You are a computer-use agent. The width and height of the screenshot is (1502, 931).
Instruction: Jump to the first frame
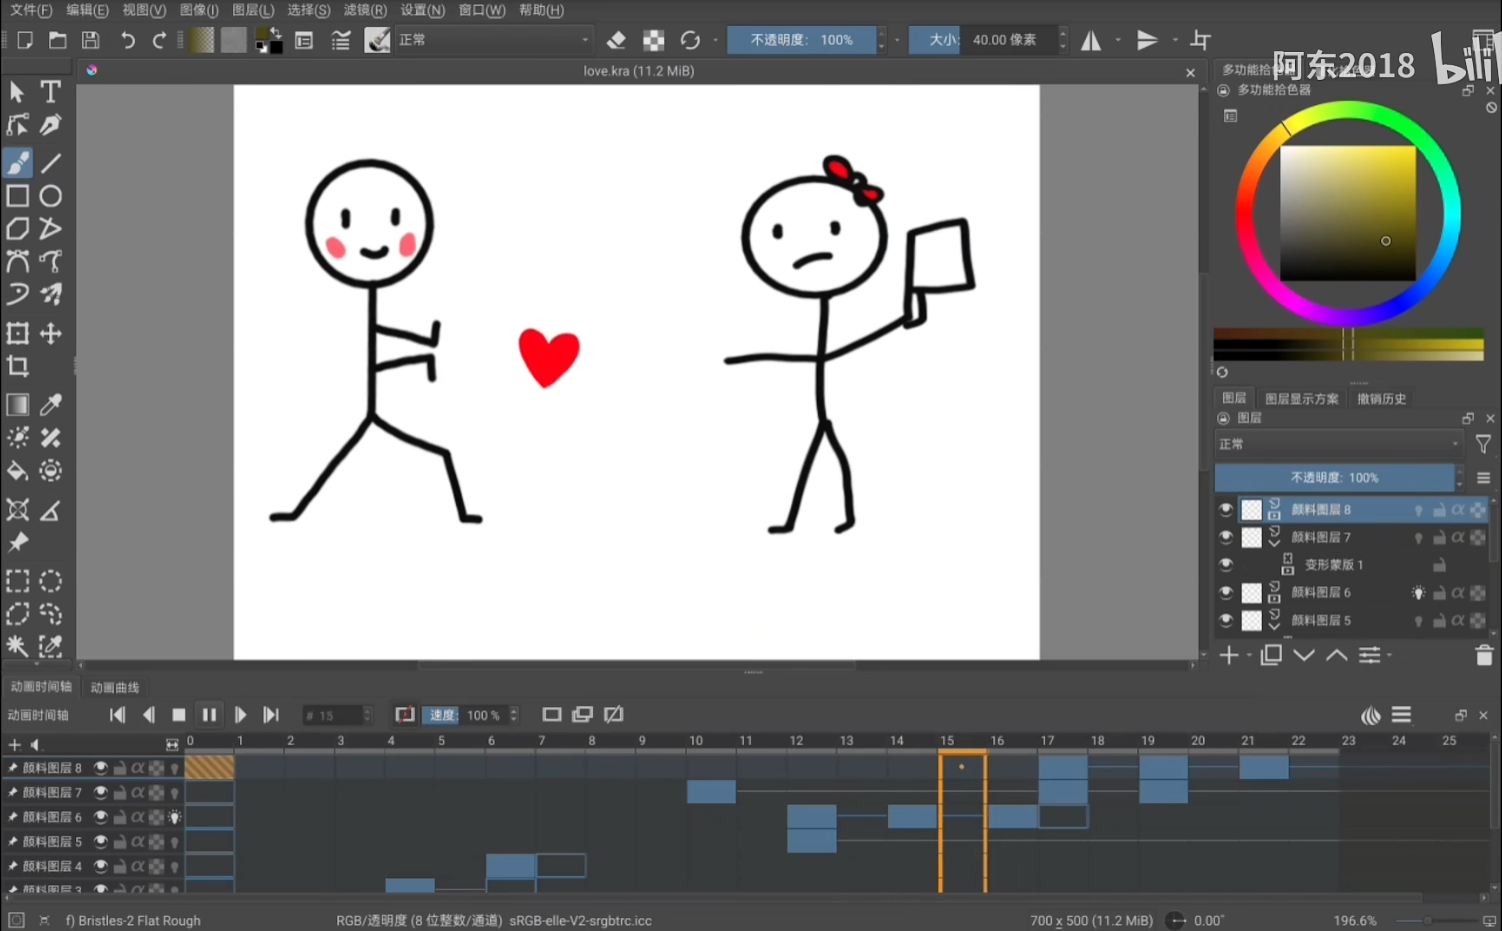tap(117, 715)
